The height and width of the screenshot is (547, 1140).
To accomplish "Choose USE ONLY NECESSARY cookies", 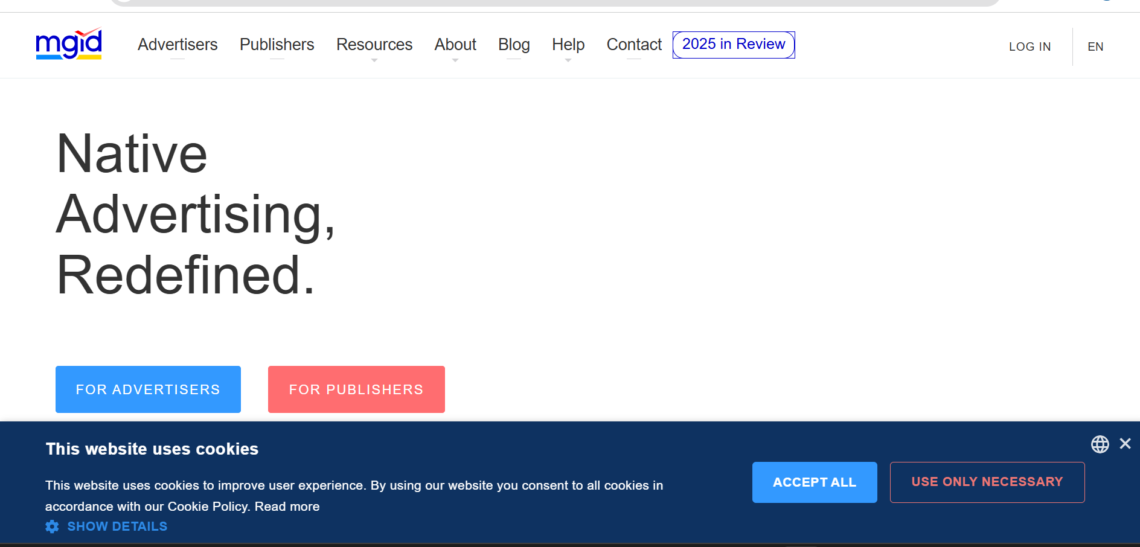I will [986, 482].
